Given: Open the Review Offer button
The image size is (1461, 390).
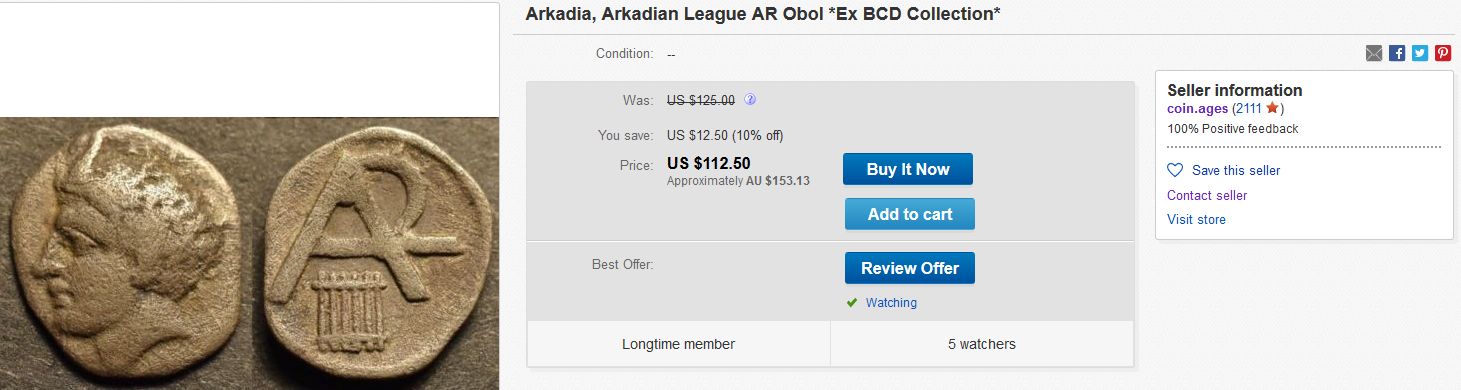Looking at the screenshot, I should pos(909,268).
